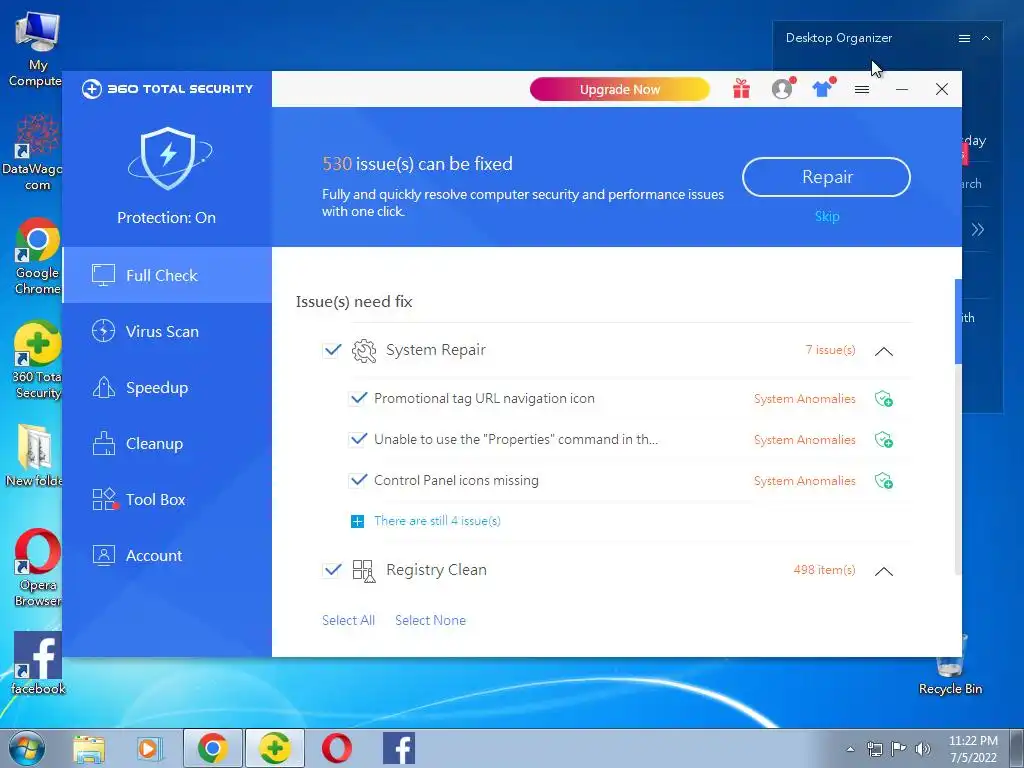Viewport: 1024px width, 768px height.
Task: Click Select None link
Action: [430, 620]
